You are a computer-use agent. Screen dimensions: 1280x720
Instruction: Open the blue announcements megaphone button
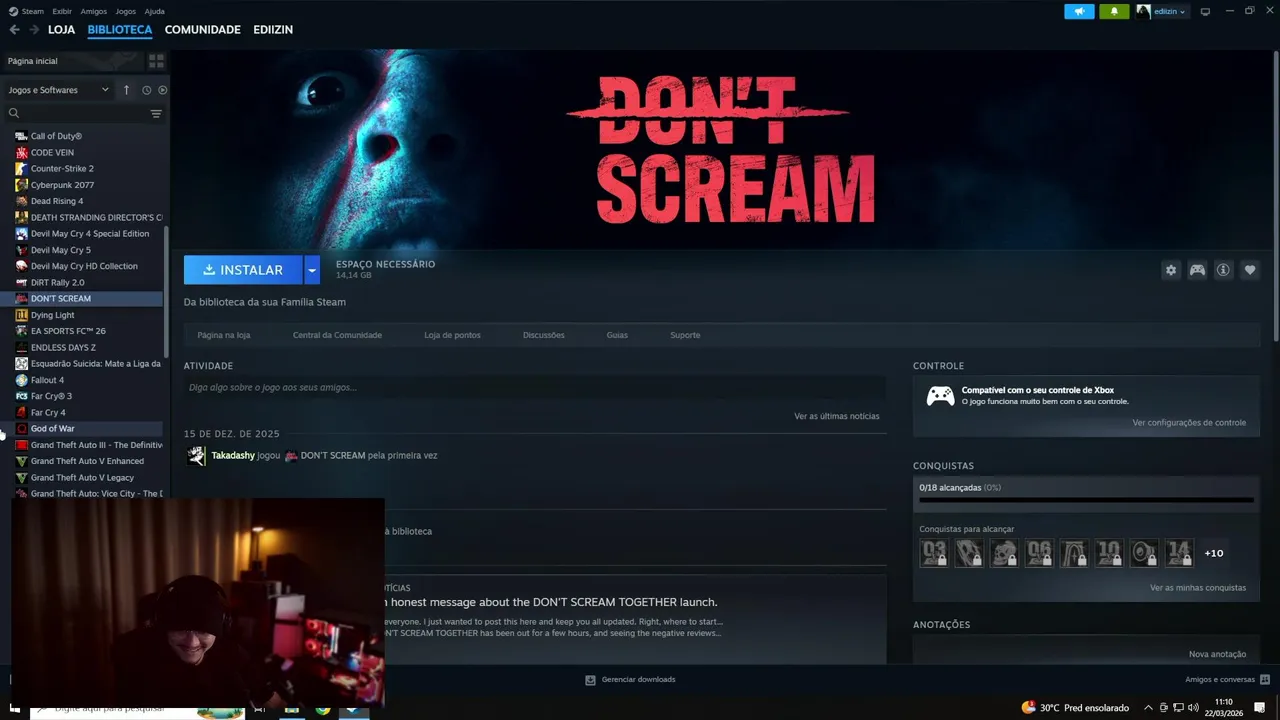click(1079, 11)
